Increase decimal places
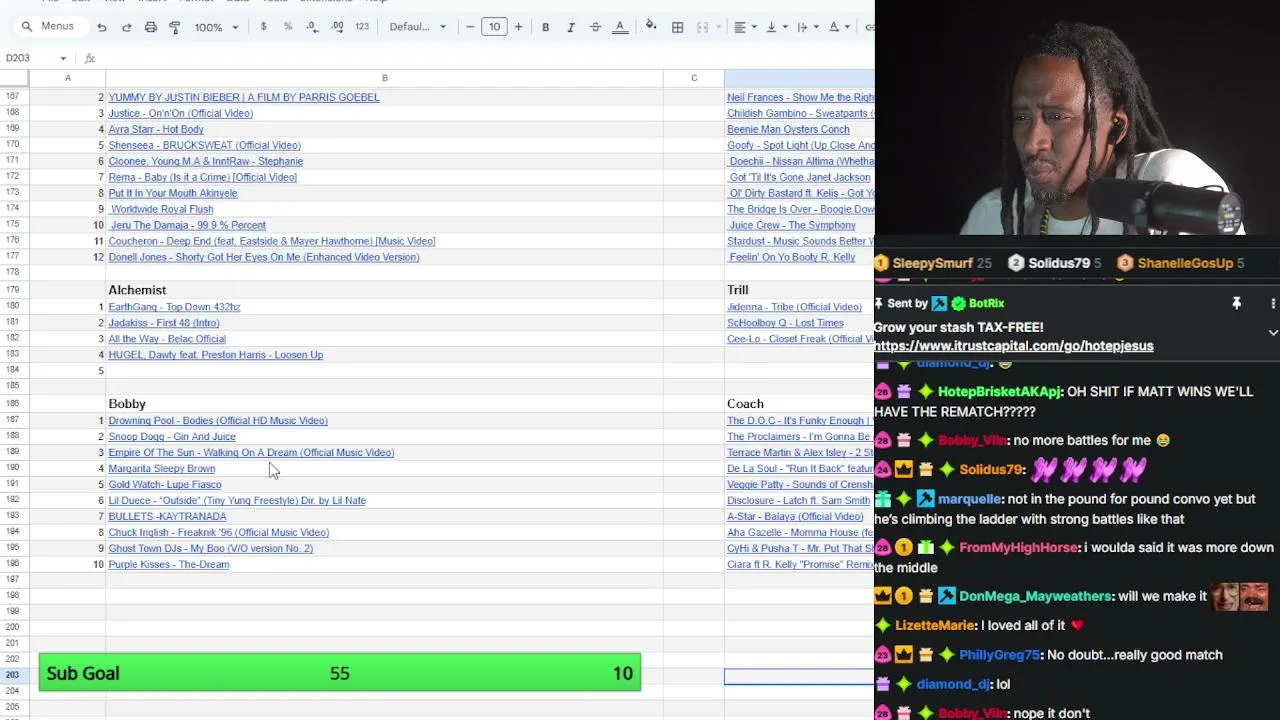This screenshot has height=720, width=1280. click(x=337, y=27)
